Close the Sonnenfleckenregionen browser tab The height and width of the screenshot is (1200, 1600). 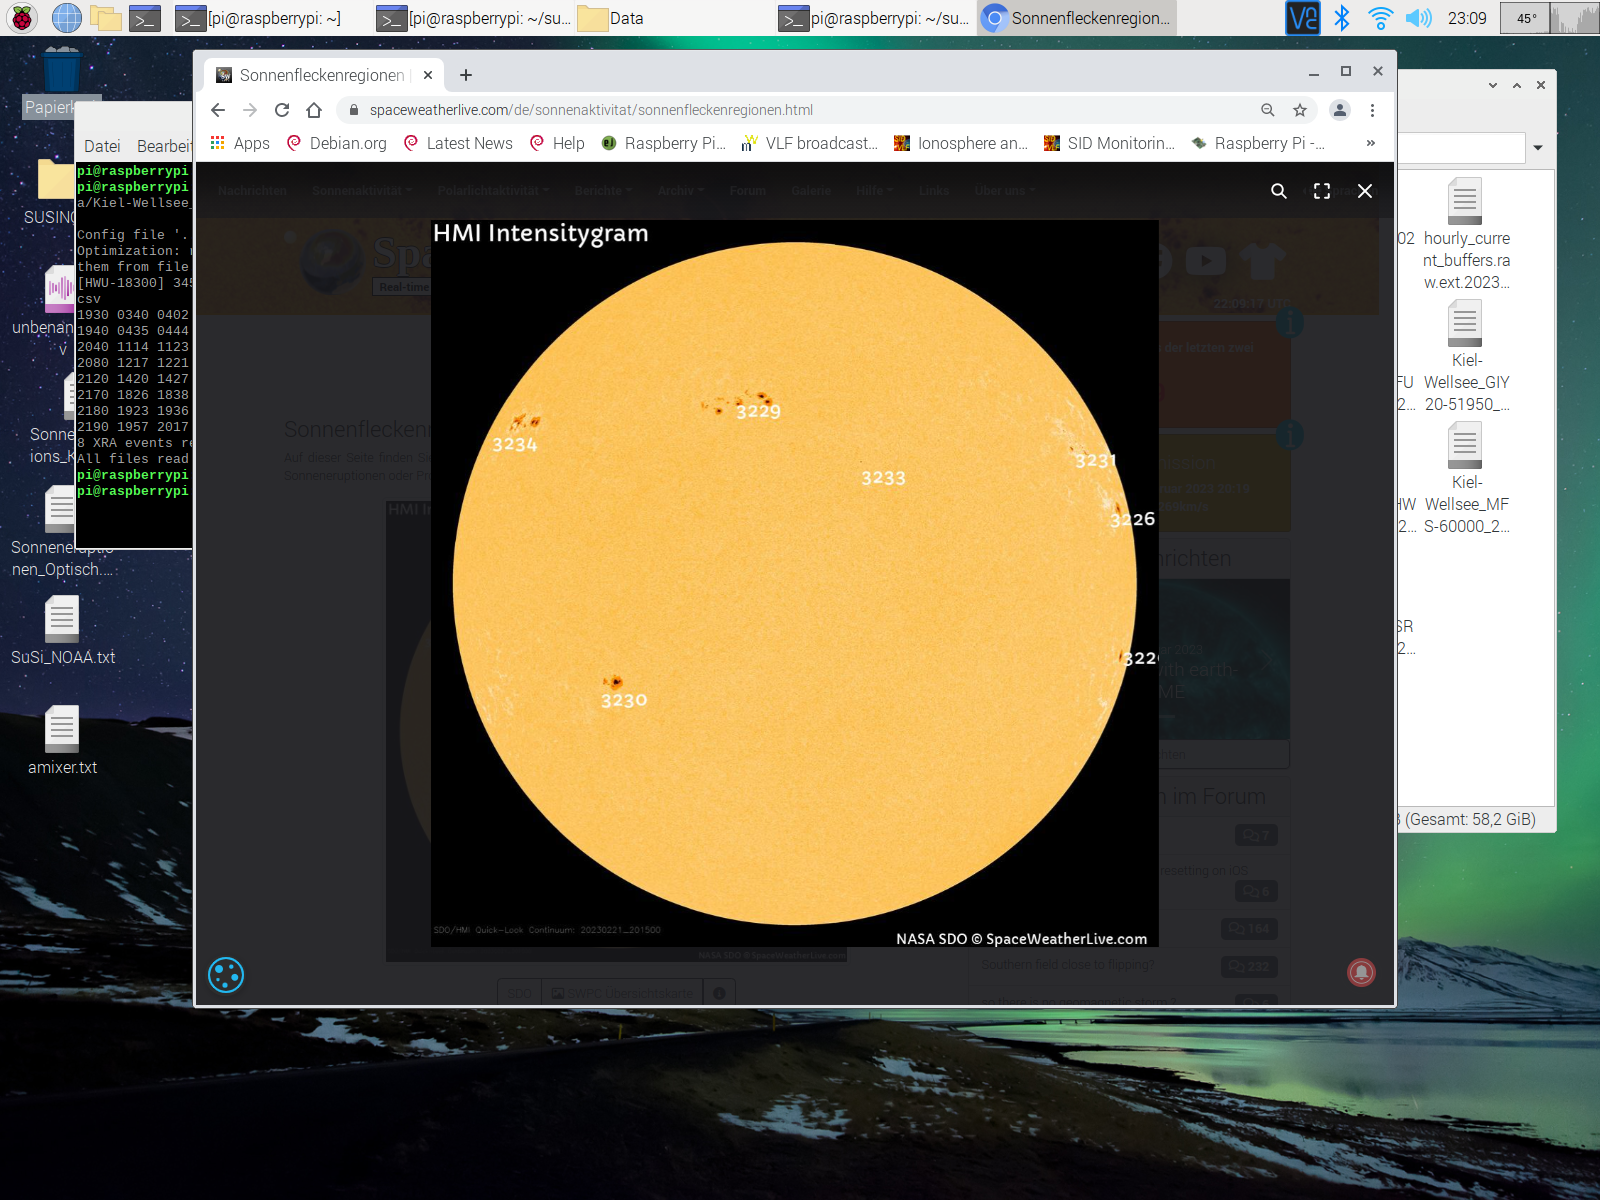tap(428, 75)
